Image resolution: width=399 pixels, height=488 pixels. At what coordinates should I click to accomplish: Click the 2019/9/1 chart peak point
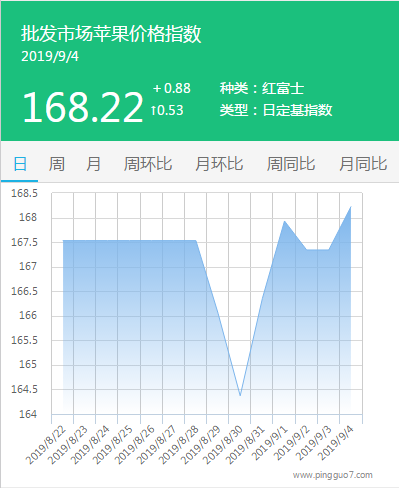(x=284, y=221)
